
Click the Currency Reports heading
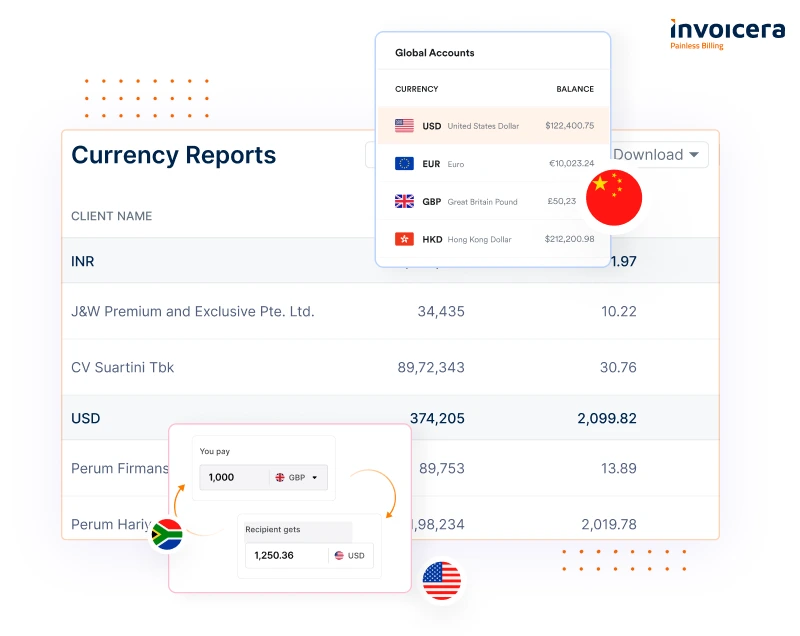(173, 155)
